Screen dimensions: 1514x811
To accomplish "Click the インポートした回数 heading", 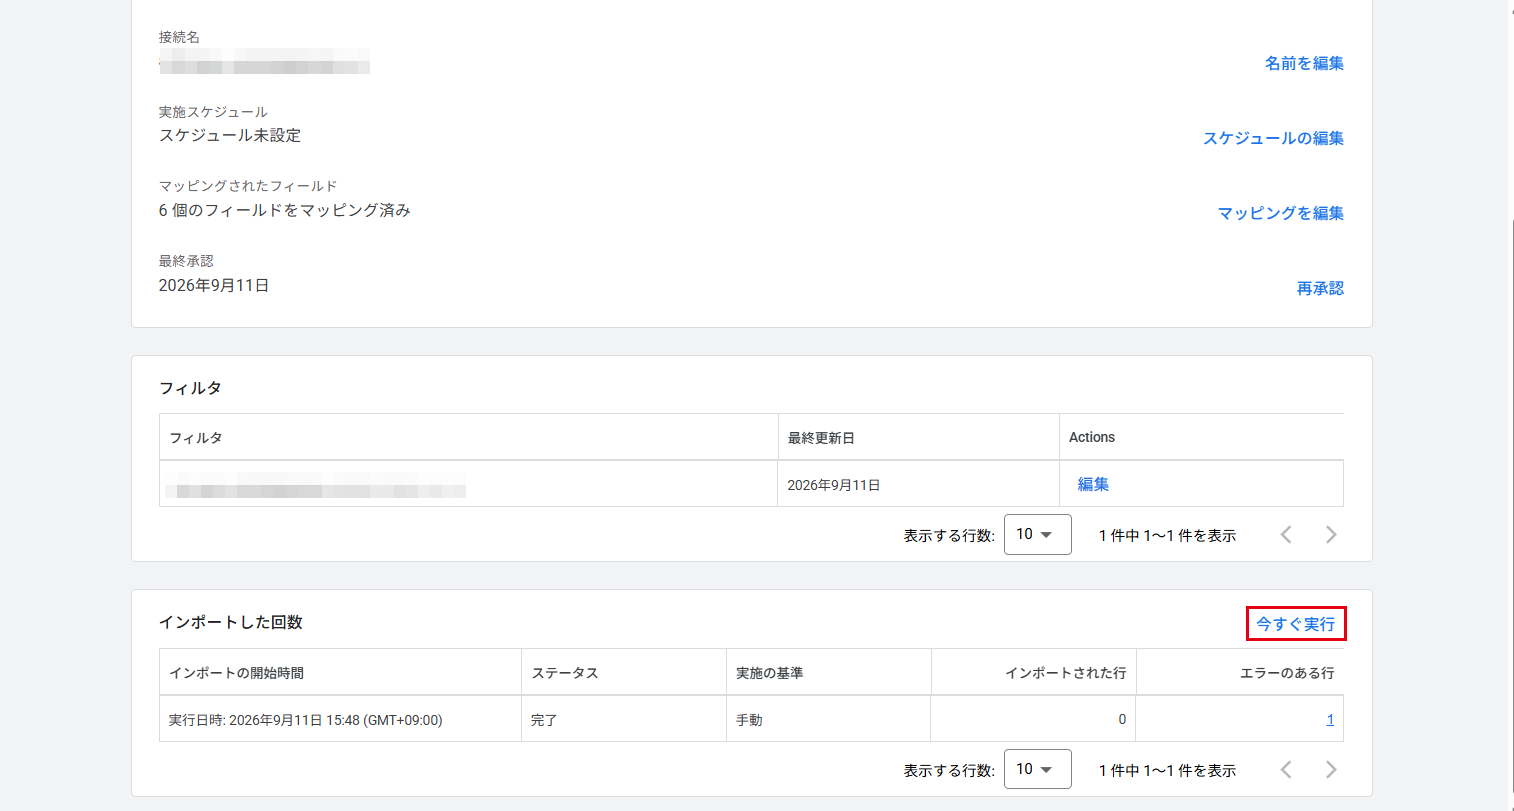I will click(231, 622).
